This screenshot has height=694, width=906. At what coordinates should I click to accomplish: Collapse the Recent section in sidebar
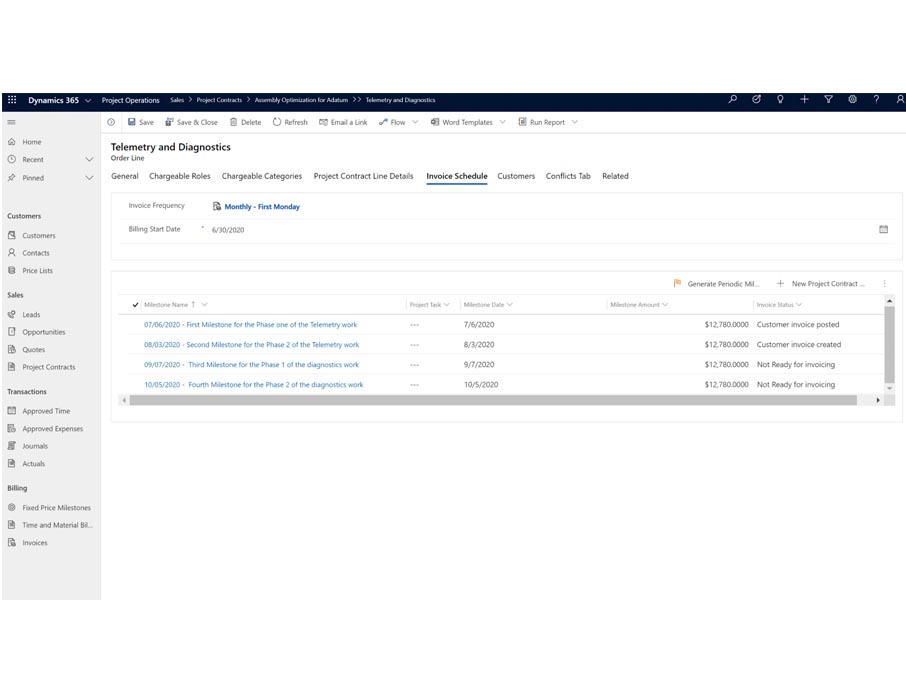tap(90, 158)
